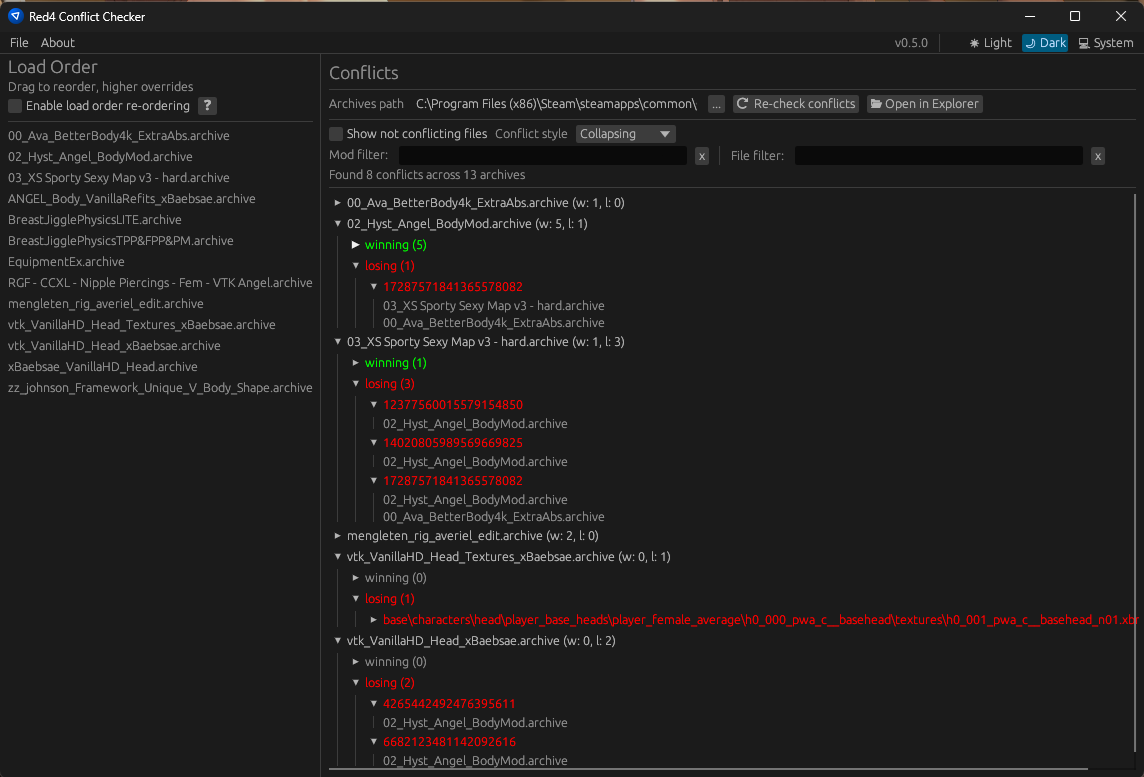This screenshot has height=777, width=1144.
Task: Select EquipmentEx.archive in load order
Action: pos(66,262)
